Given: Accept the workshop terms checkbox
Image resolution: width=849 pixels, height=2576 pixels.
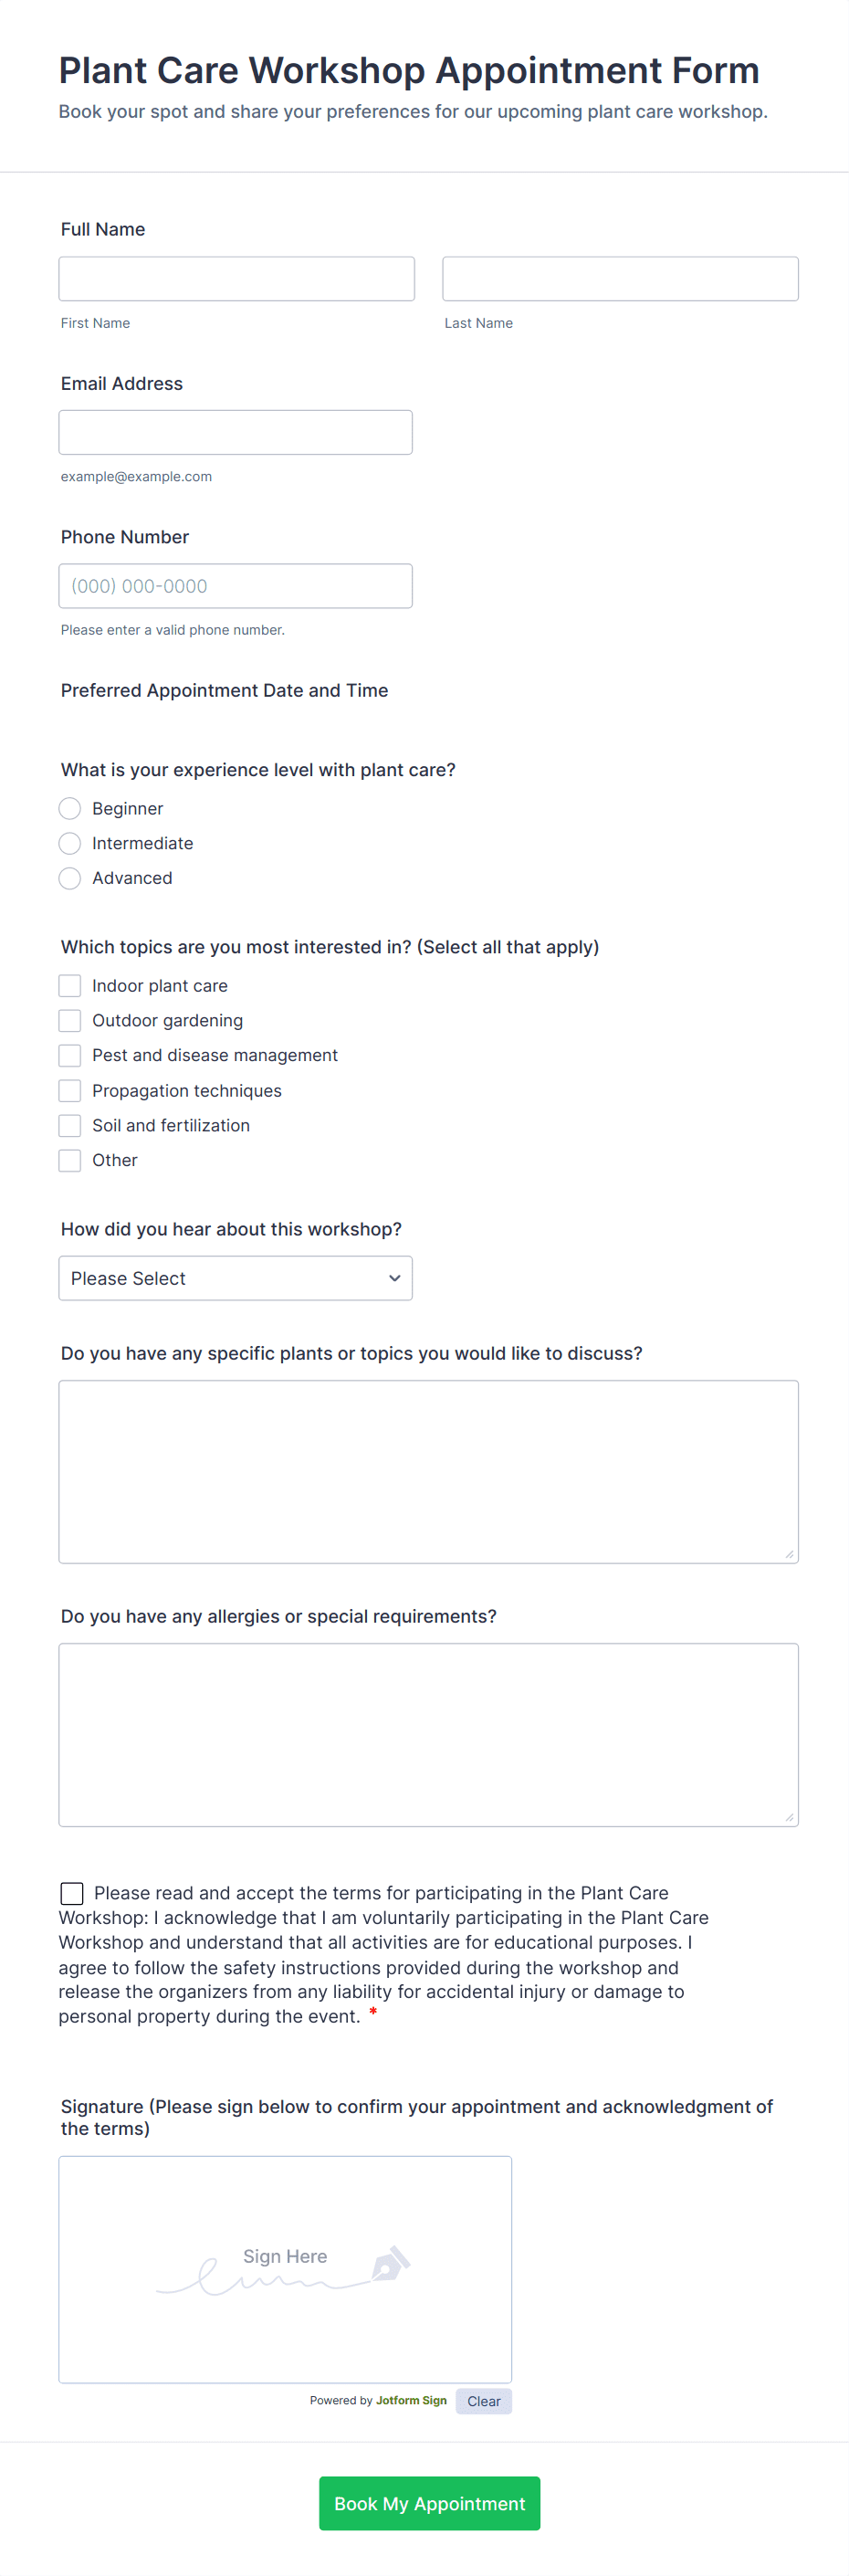Looking at the screenshot, I should 72,1893.
